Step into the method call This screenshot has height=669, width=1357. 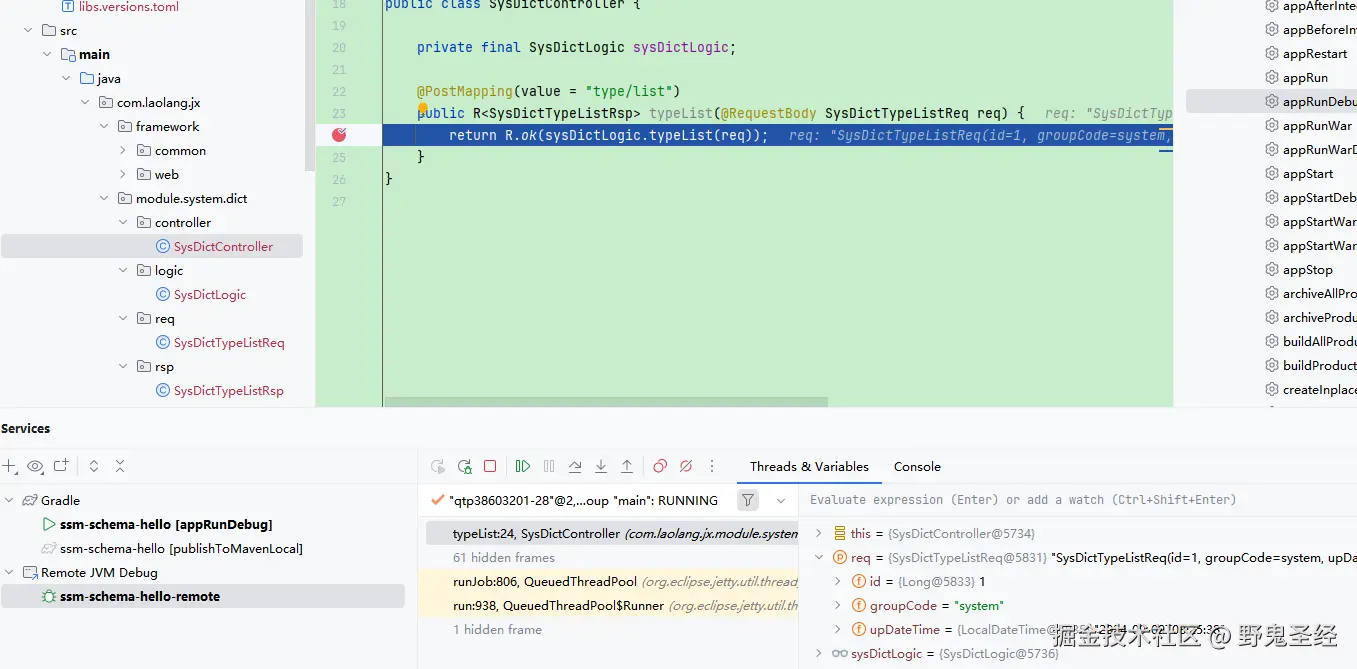pyautogui.click(x=601, y=466)
